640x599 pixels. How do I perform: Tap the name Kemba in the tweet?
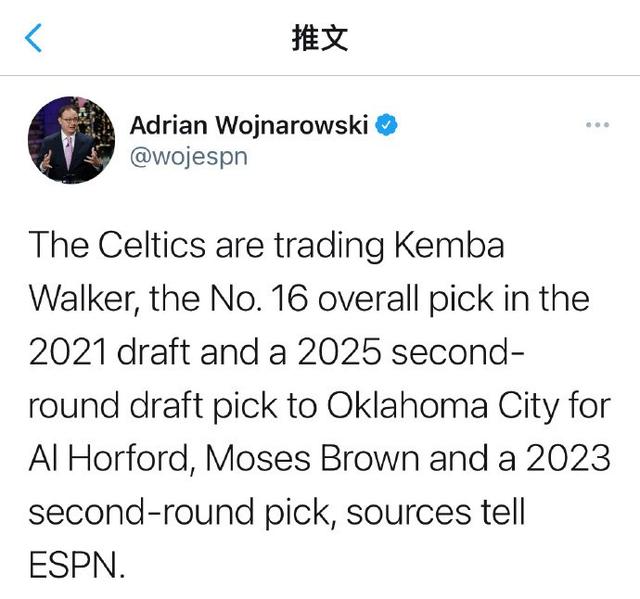pos(449,245)
